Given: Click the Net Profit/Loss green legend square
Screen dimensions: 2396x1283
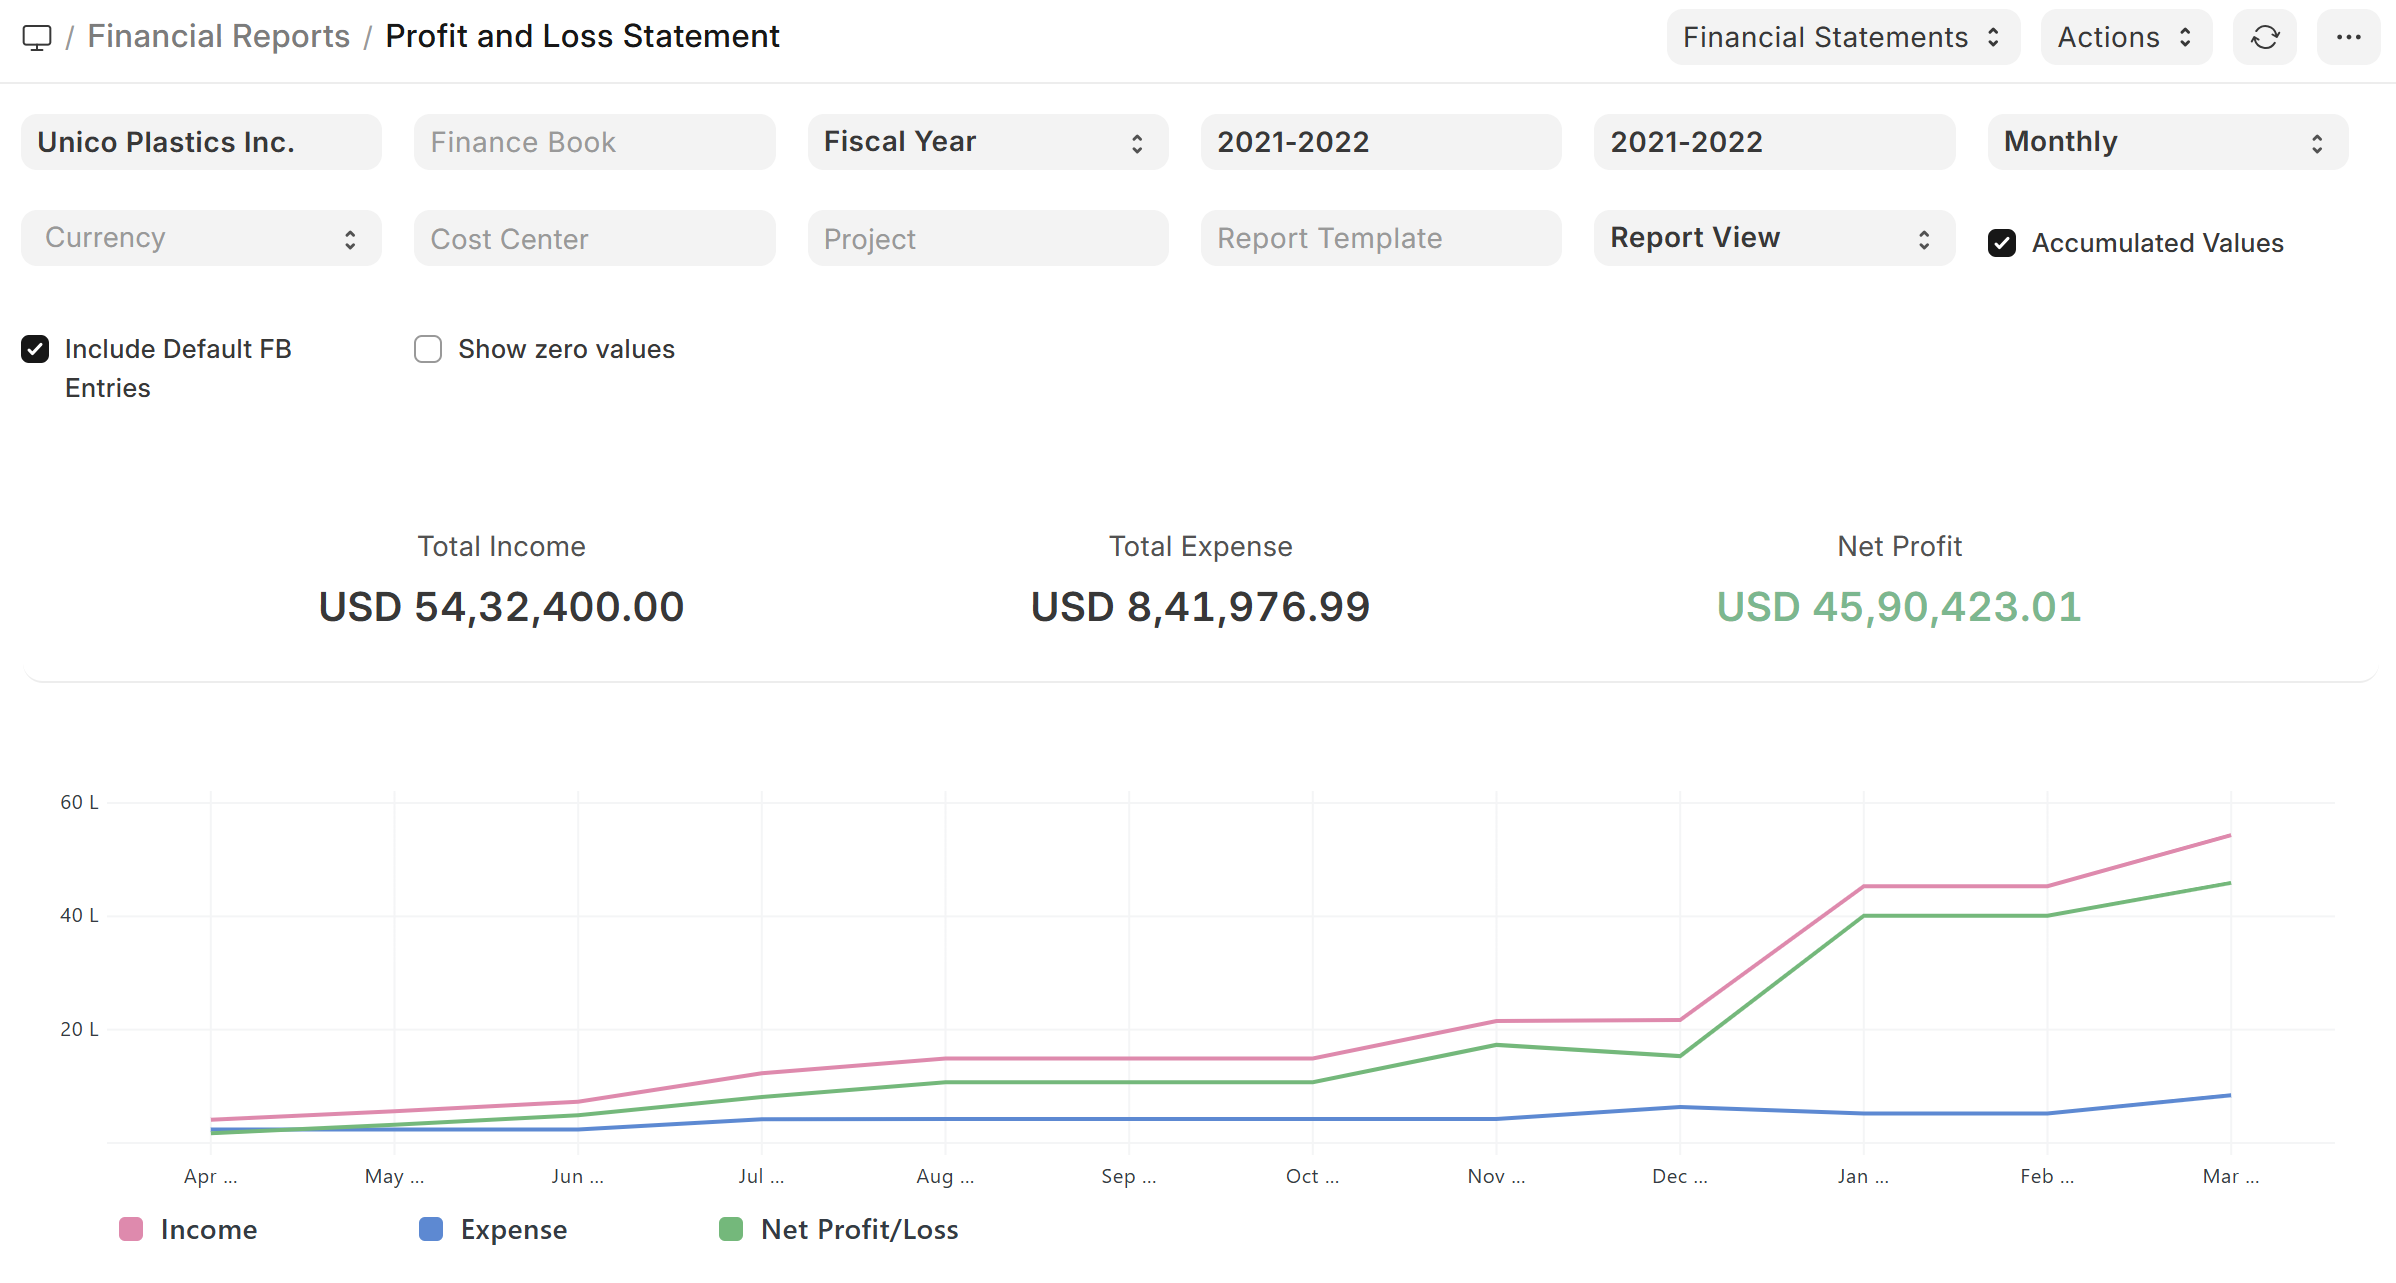Looking at the screenshot, I should 731,1229.
